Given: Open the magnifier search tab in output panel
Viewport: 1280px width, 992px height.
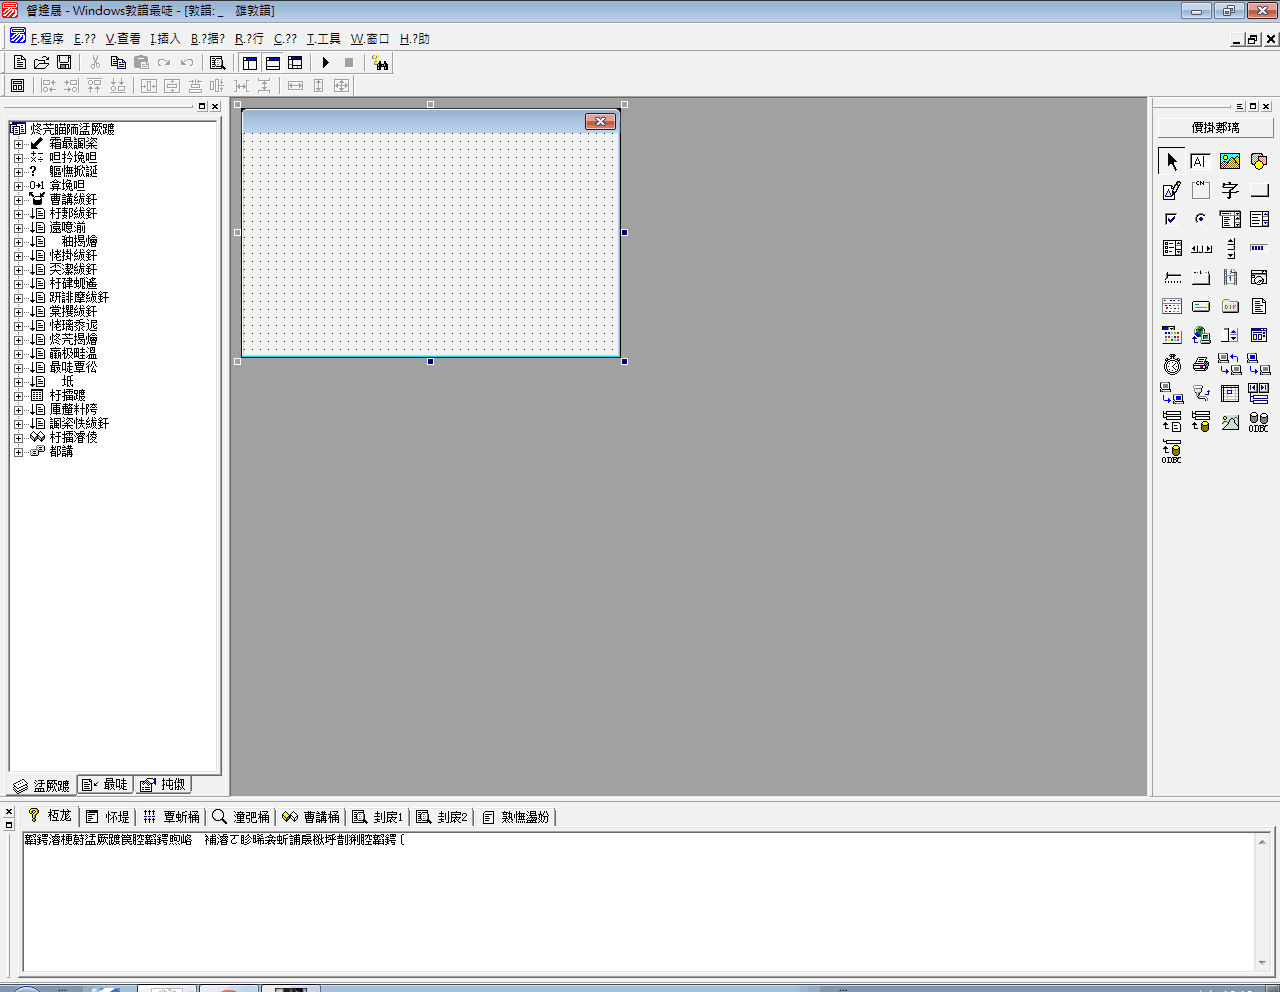Looking at the screenshot, I should click(x=241, y=817).
